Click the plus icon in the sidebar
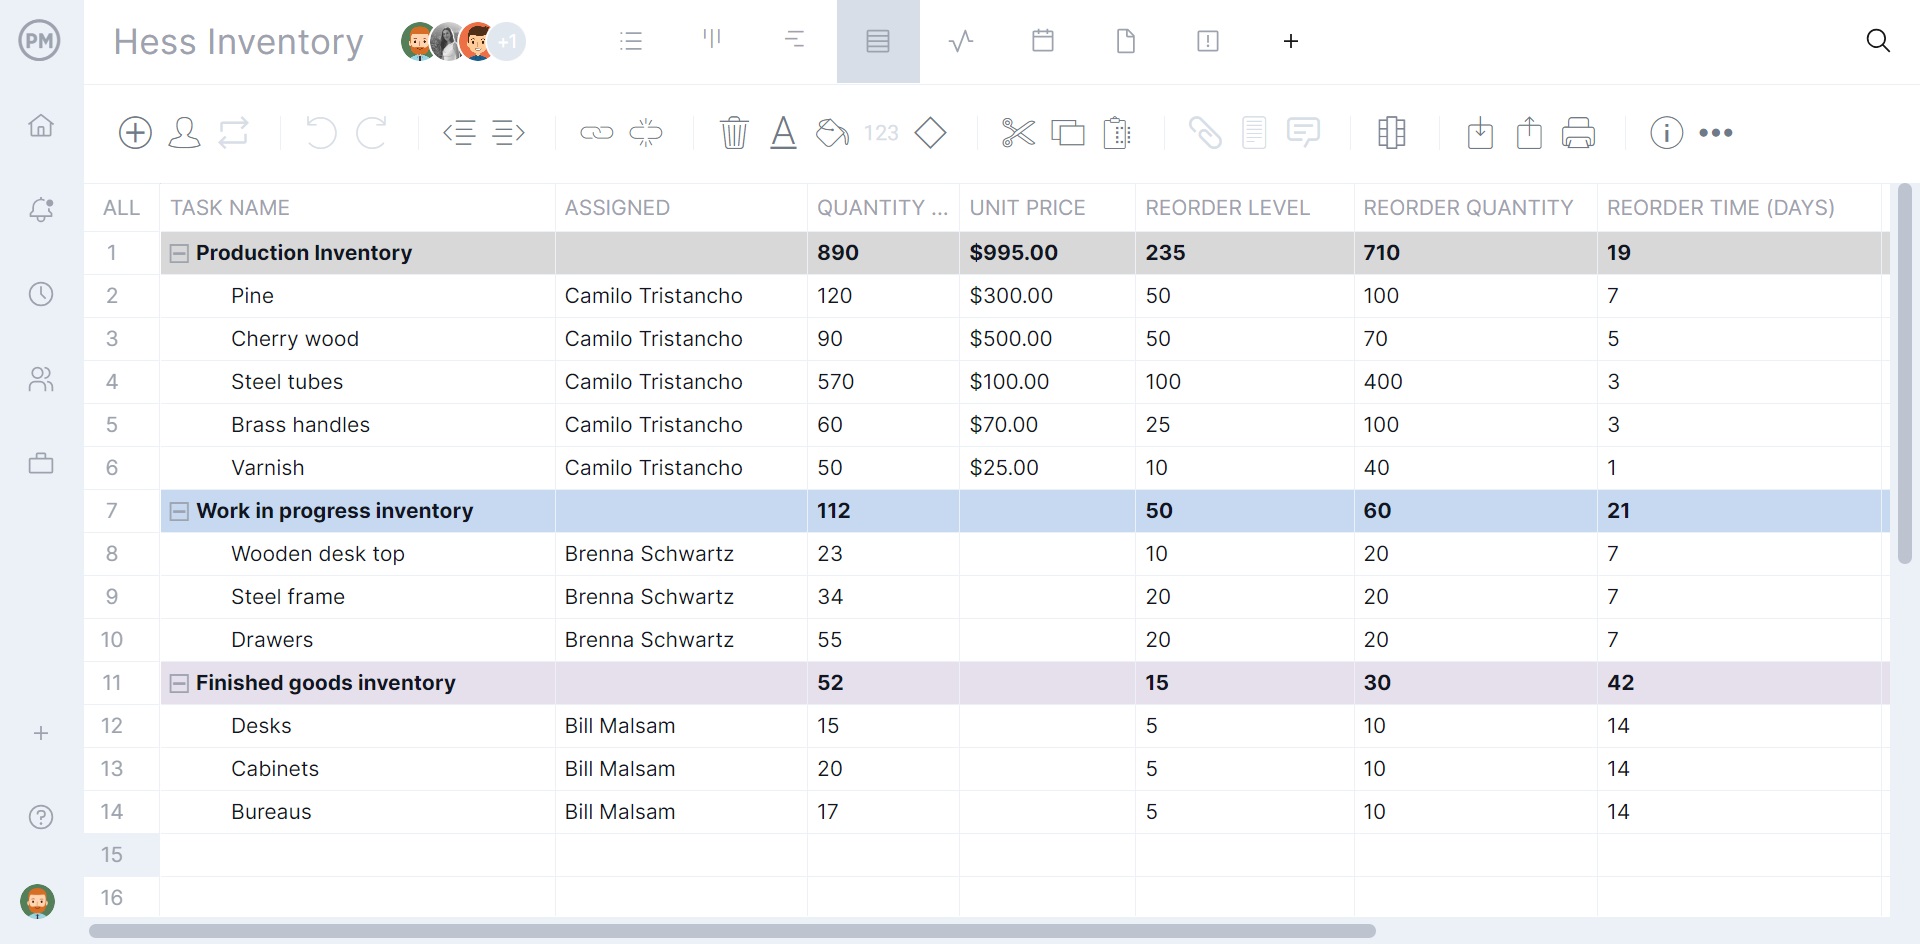This screenshot has width=1920, height=944. tap(41, 733)
